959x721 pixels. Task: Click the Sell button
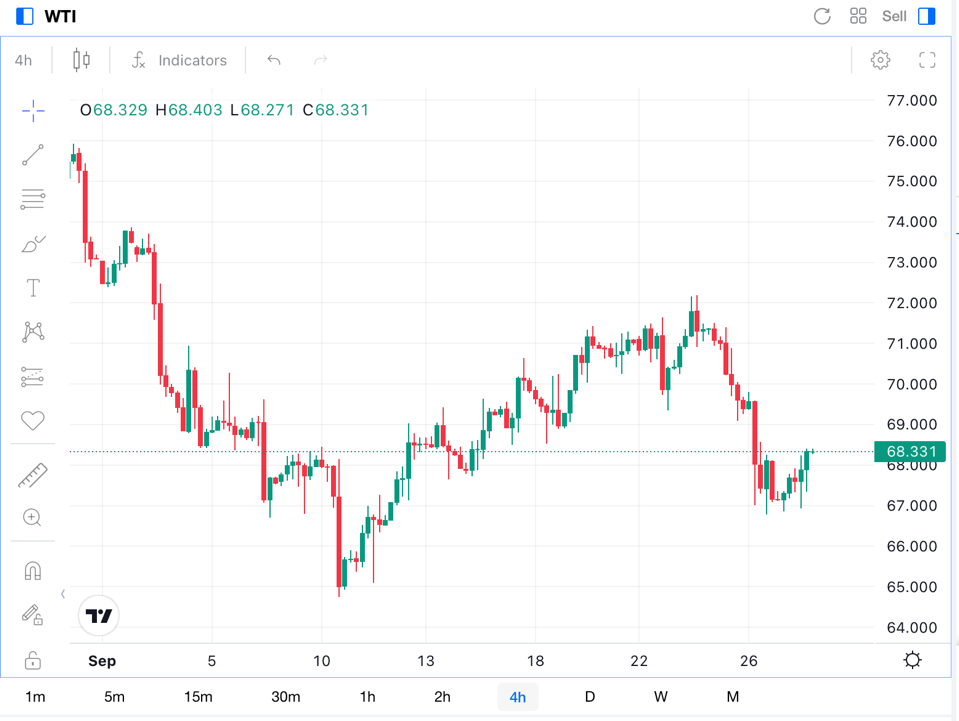pyautogui.click(x=894, y=16)
